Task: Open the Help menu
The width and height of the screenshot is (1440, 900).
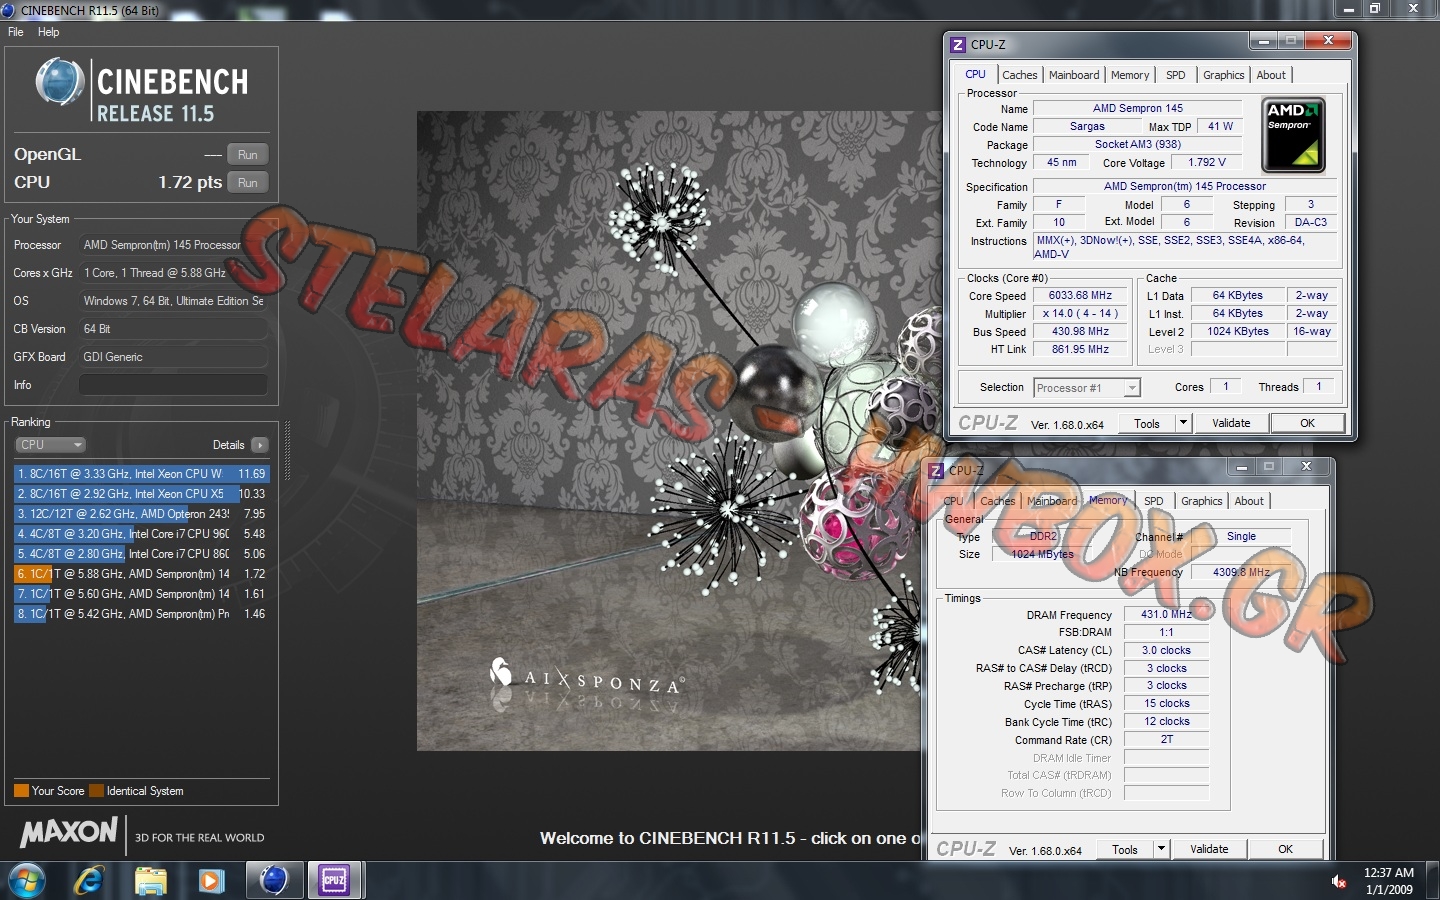Action: pos(49,32)
